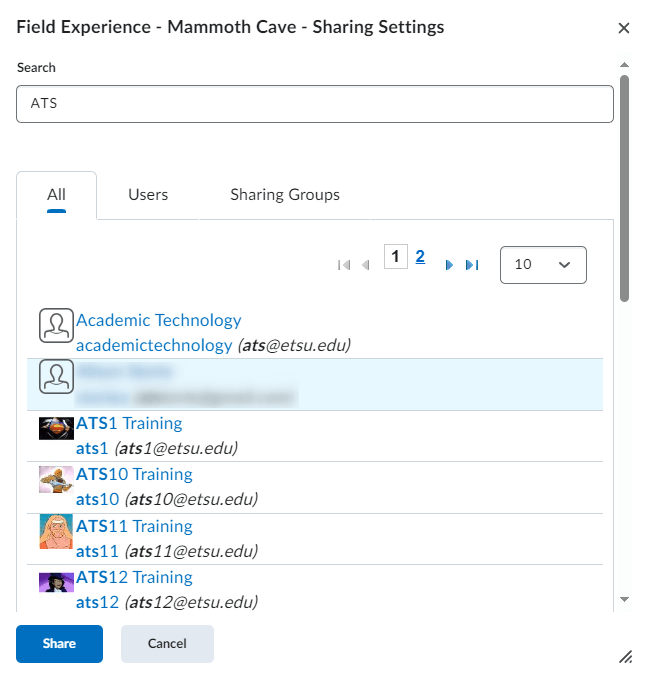Open the results per page dropdown

coord(542,265)
